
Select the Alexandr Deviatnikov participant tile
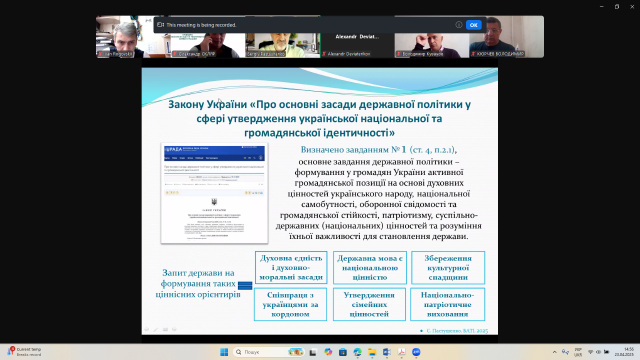pos(357,37)
